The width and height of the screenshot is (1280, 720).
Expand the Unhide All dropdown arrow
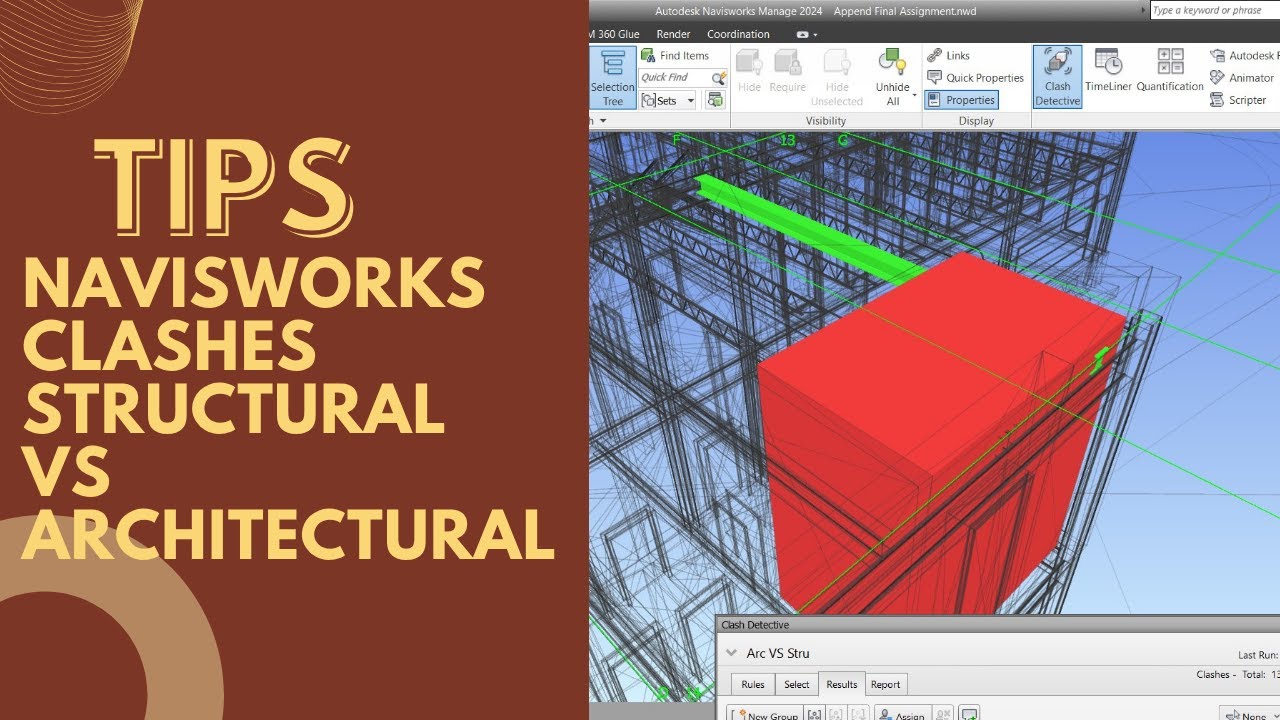pyautogui.click(x=914, y=95)
